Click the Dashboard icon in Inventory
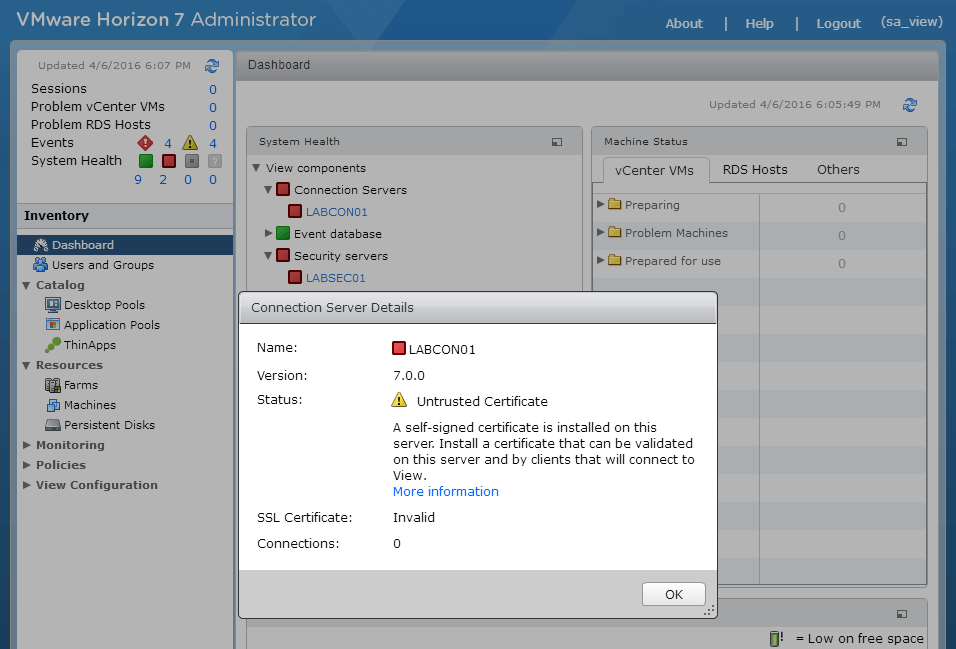This screenshot has height=649, width=956. tap(41, 245)
